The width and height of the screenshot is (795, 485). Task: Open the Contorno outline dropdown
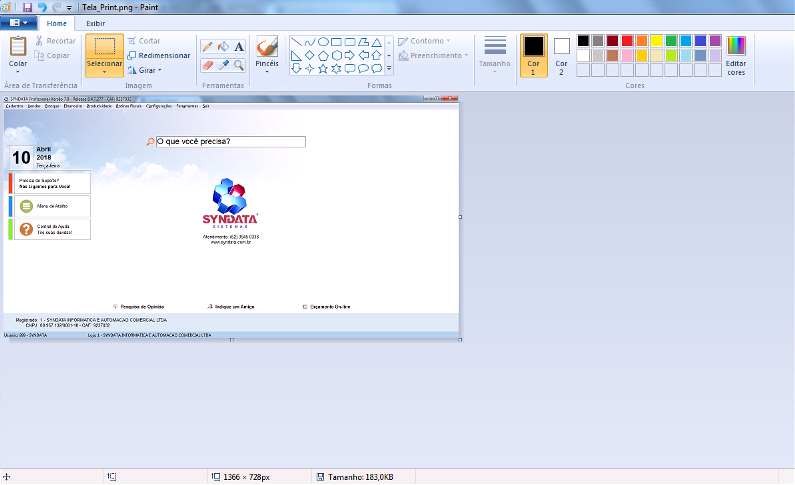424,41
